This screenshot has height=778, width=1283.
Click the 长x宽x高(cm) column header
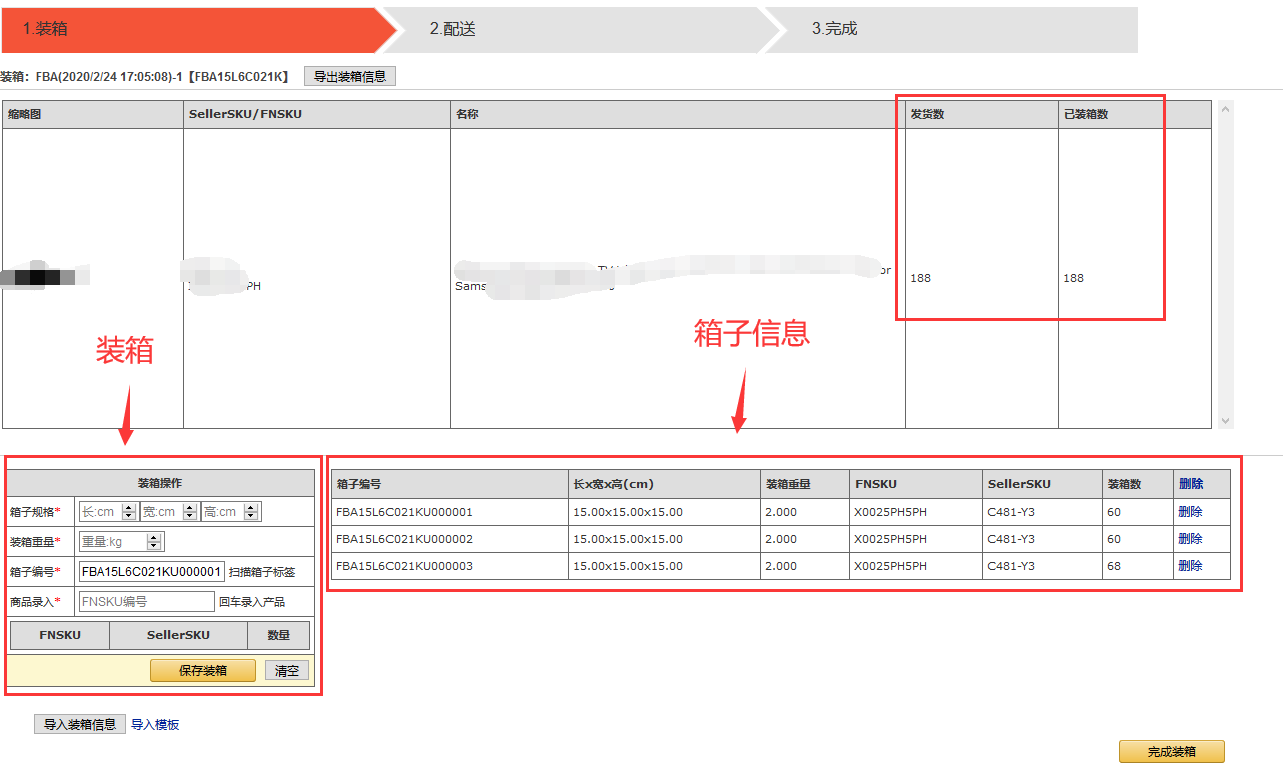click(x=665, y=484)
